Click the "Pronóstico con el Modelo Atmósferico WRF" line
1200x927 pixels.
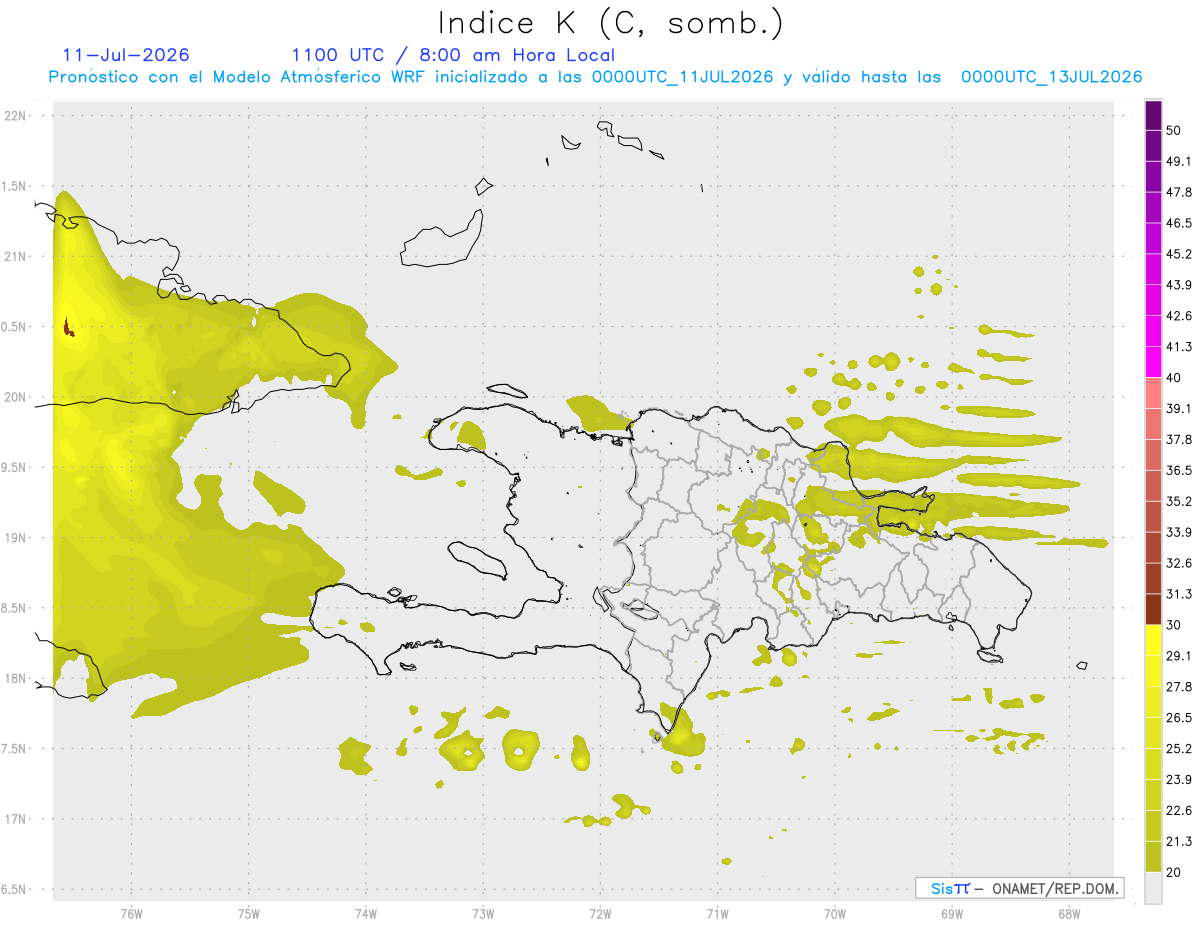[596, 77]
